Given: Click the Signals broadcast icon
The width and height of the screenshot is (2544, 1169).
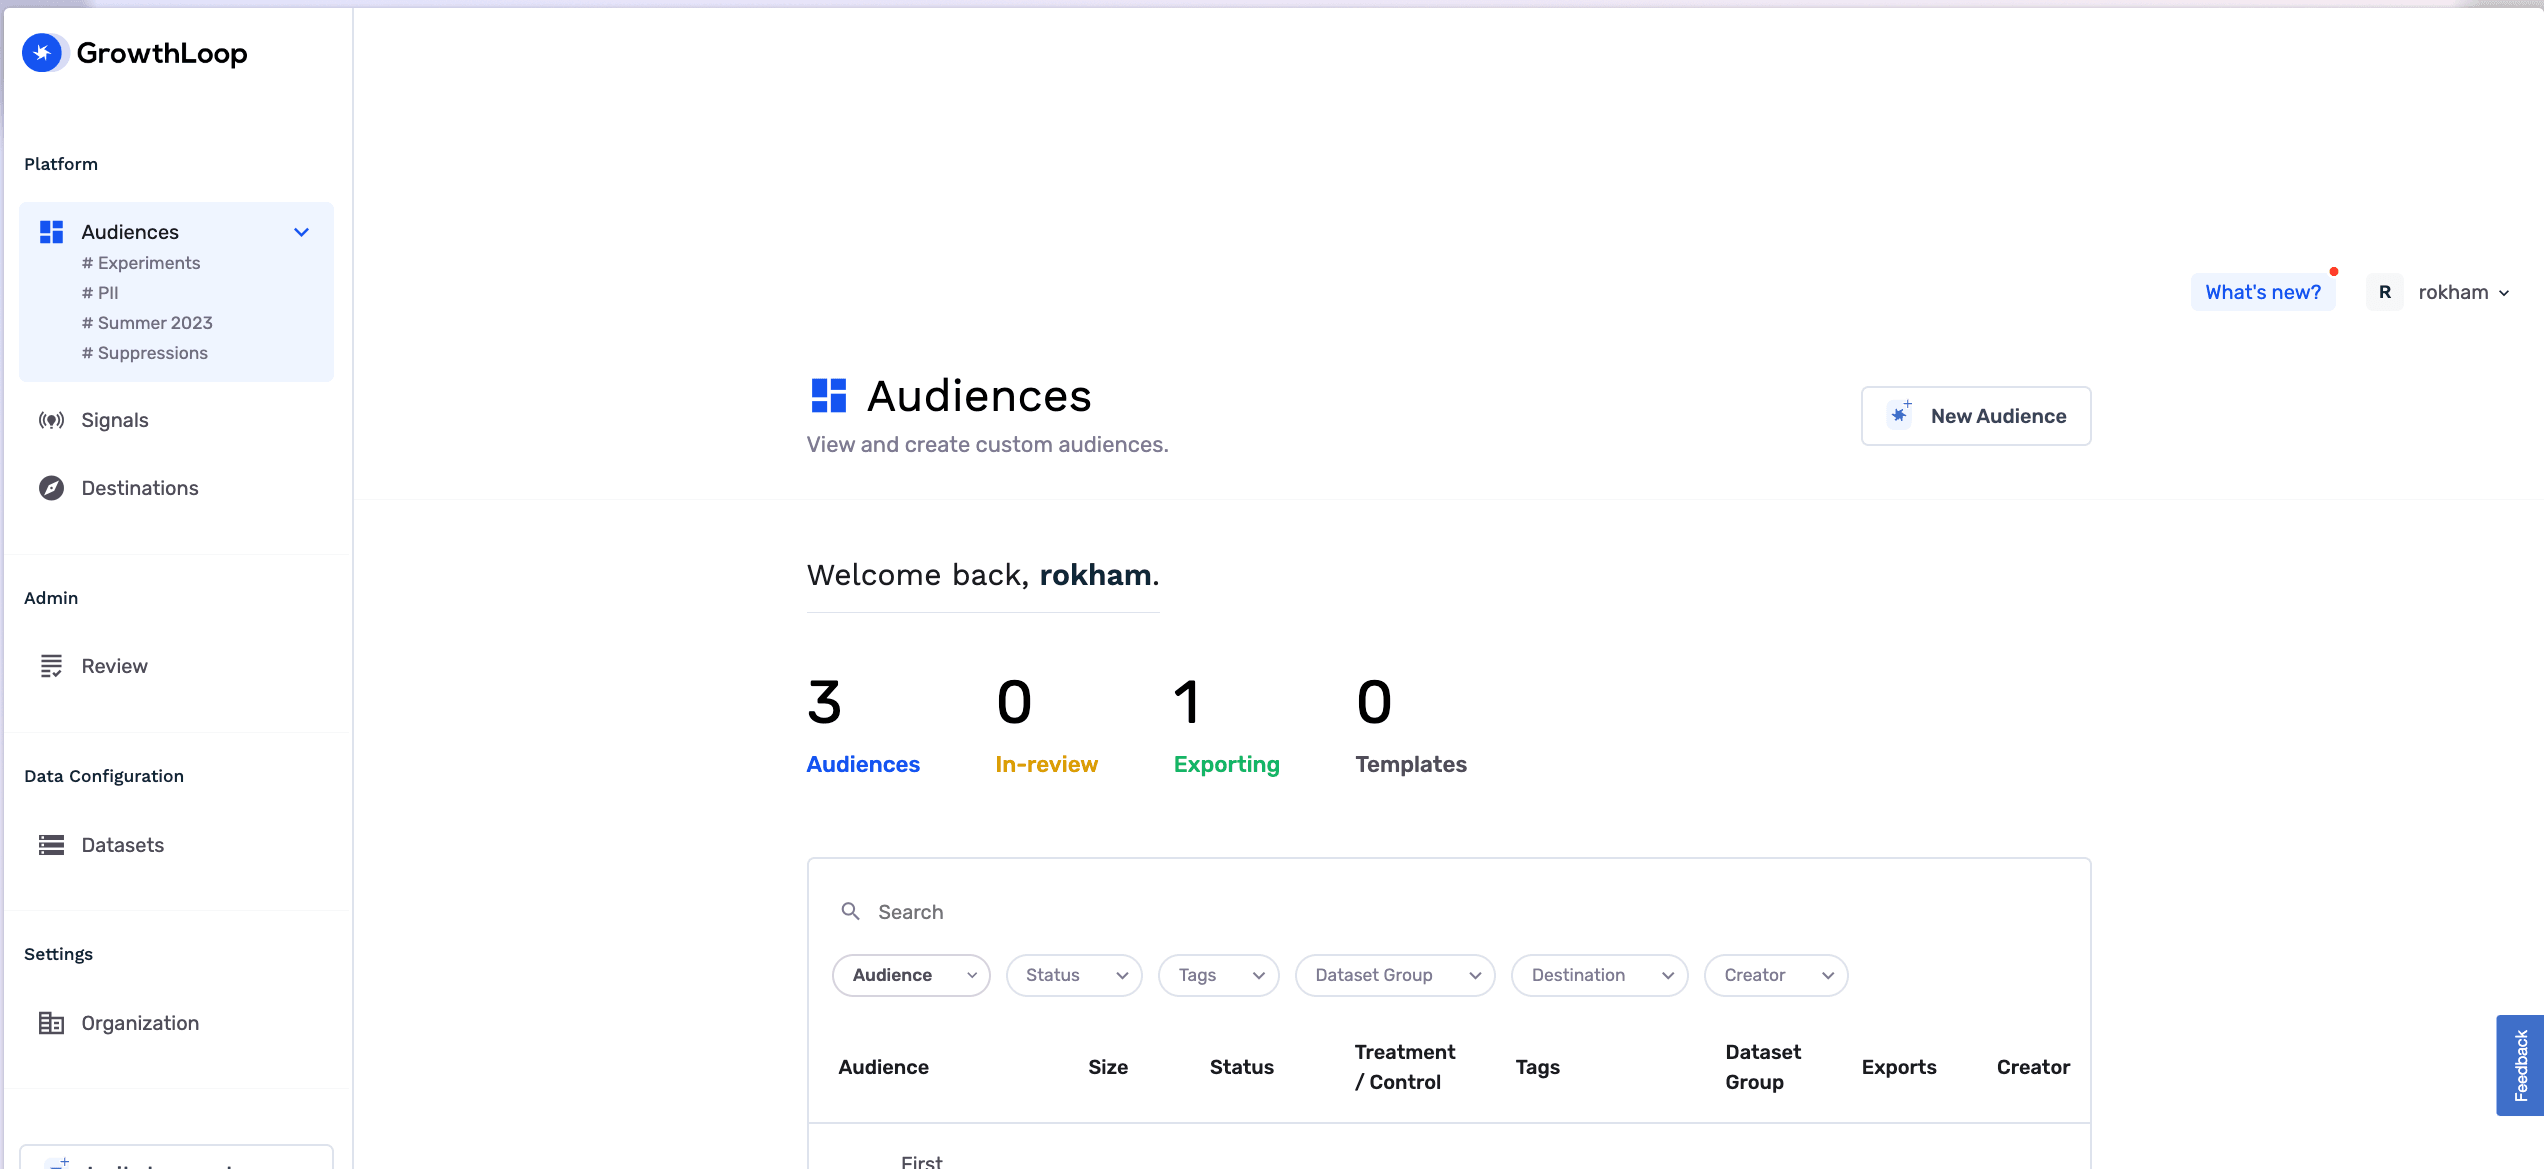Looking at the screenshot, I should [51, 420].
